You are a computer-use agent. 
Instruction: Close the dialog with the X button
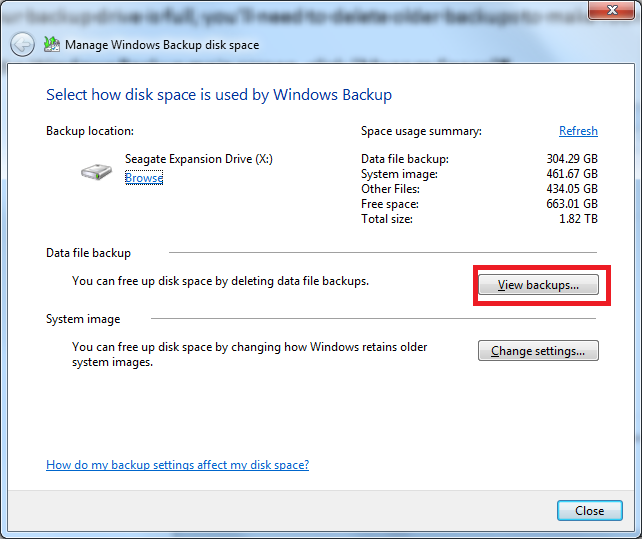[612, 10]
